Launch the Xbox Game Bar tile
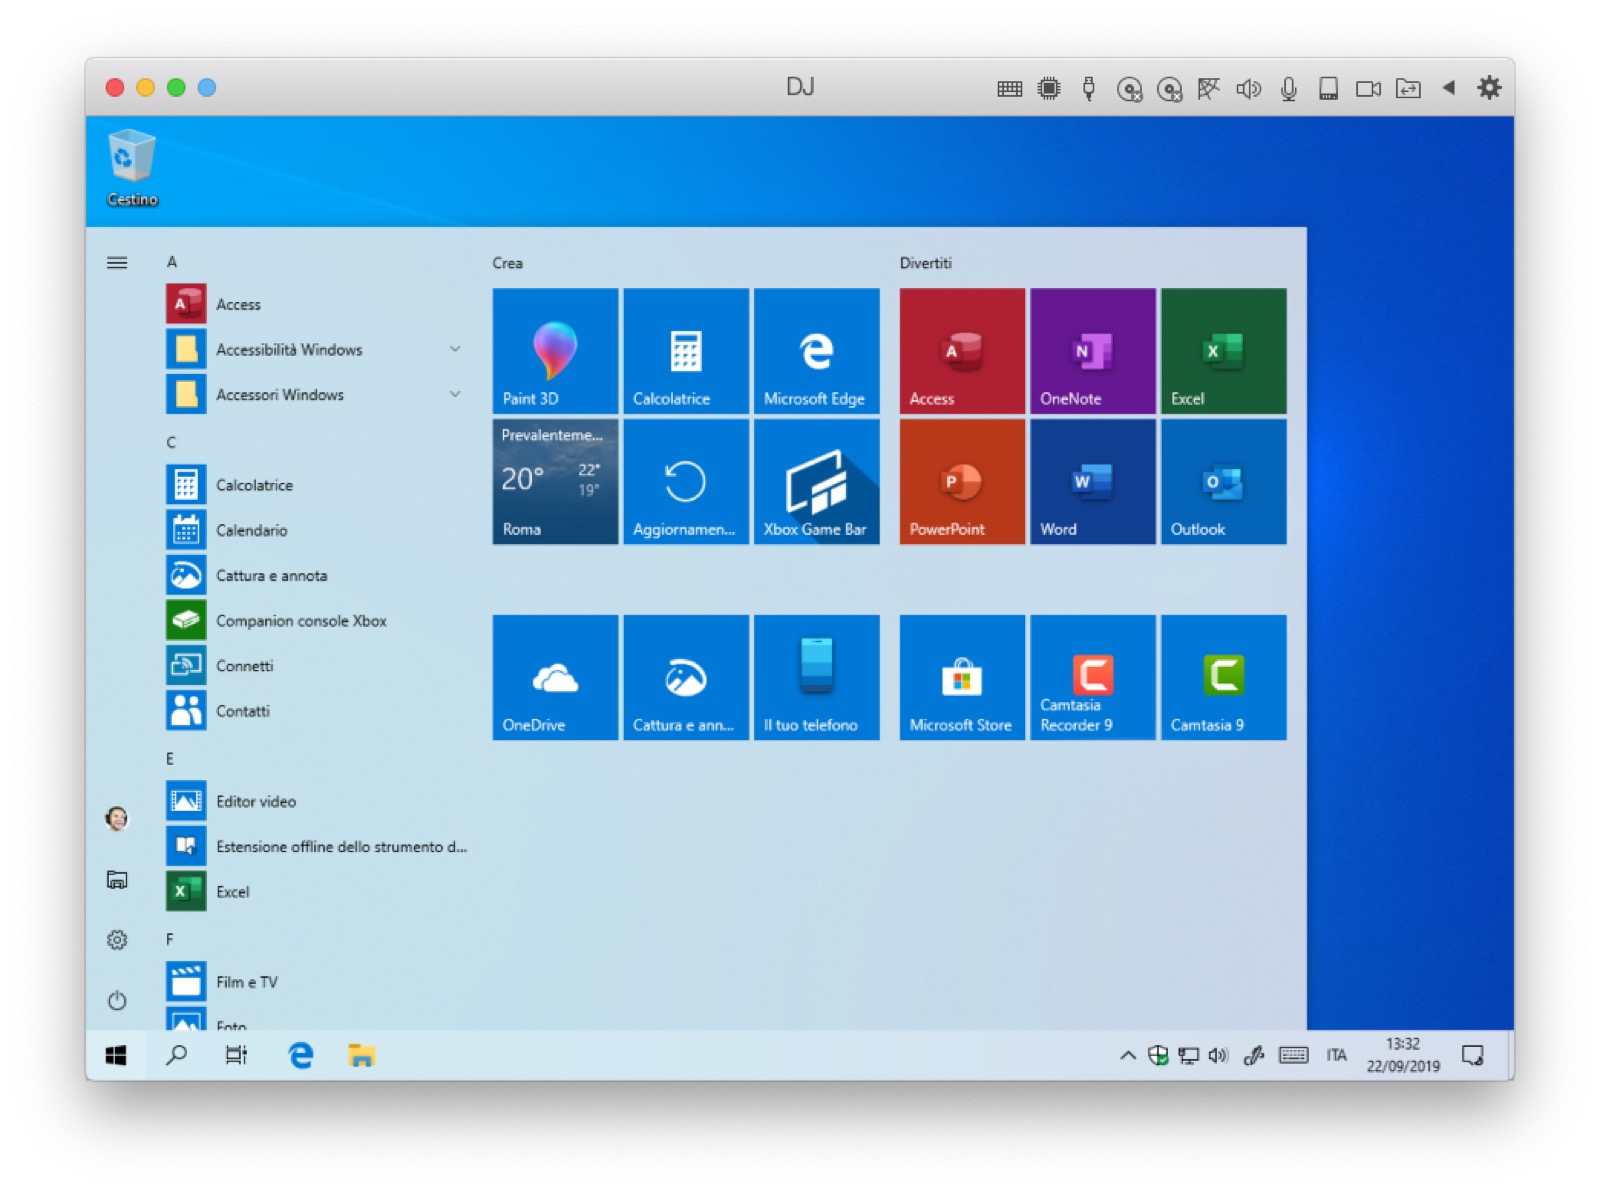Viewport: 1600px width, 1194px height. point(816,482)
